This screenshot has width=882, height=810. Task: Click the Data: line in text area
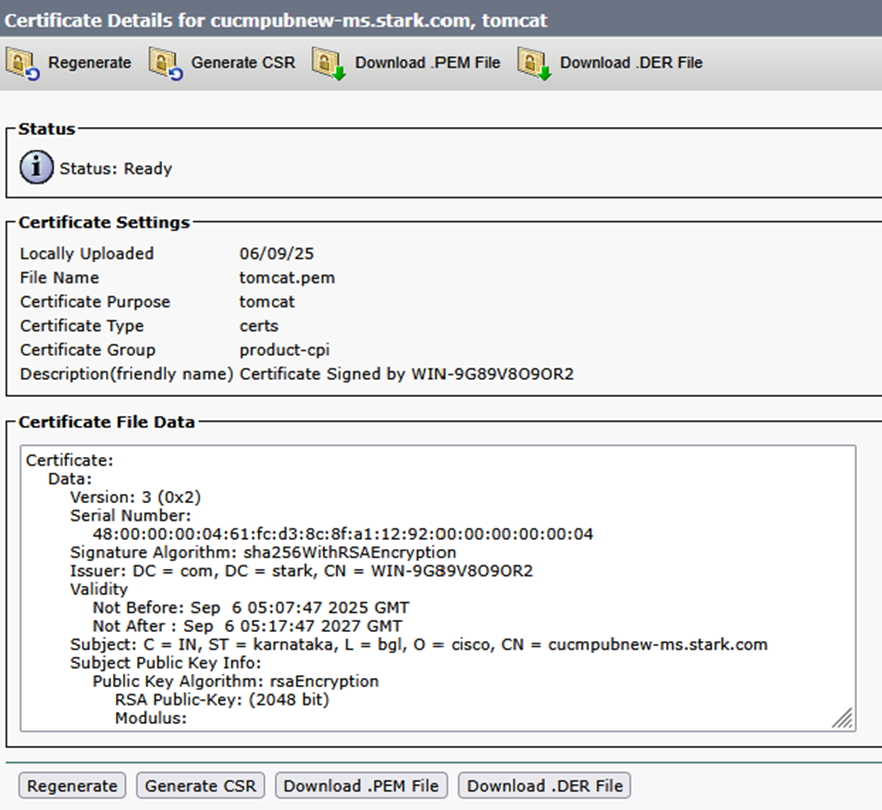(x=70, y=479)
